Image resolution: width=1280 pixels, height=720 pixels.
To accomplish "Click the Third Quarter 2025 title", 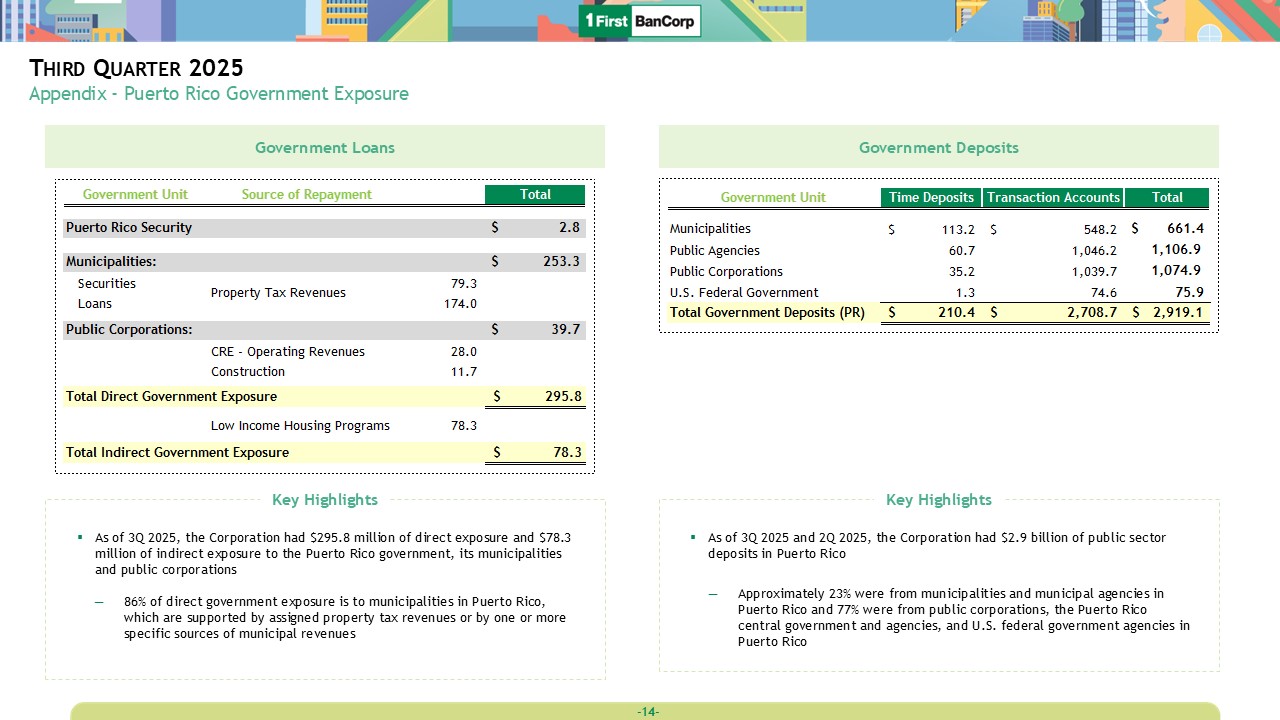I will pyautogui.click(x=136, y=68).
